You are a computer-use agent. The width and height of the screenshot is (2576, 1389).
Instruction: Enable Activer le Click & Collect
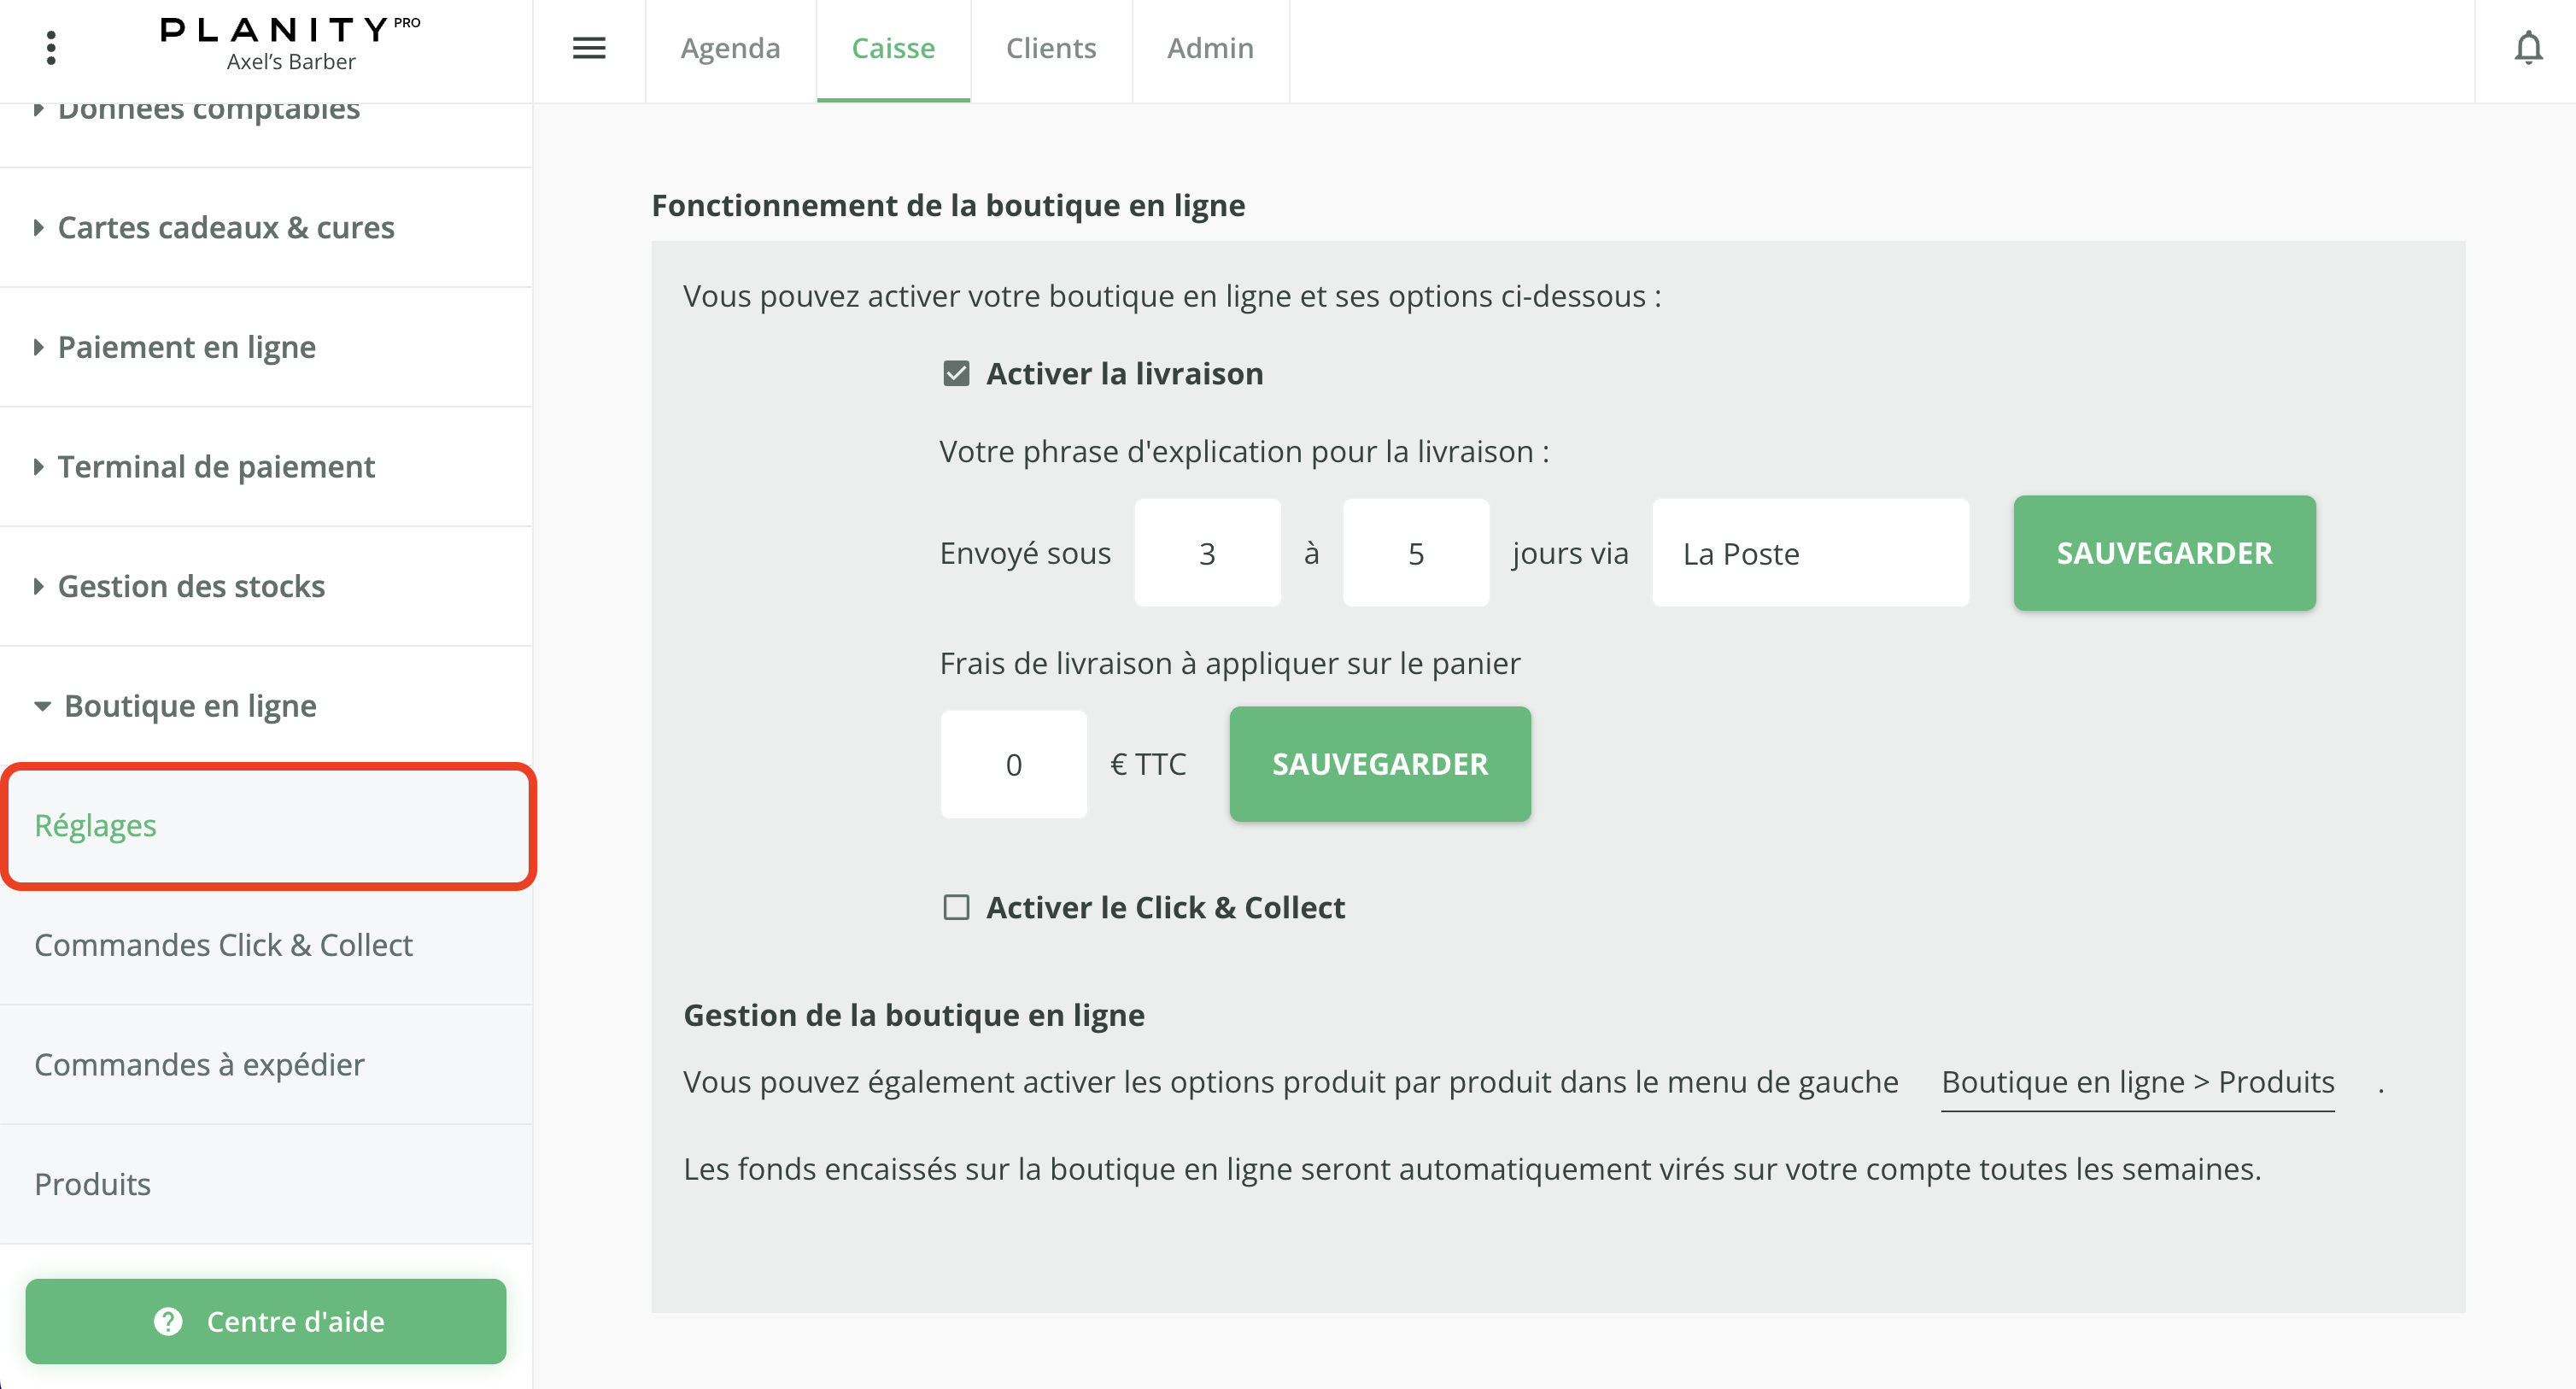tap(956, 907)
